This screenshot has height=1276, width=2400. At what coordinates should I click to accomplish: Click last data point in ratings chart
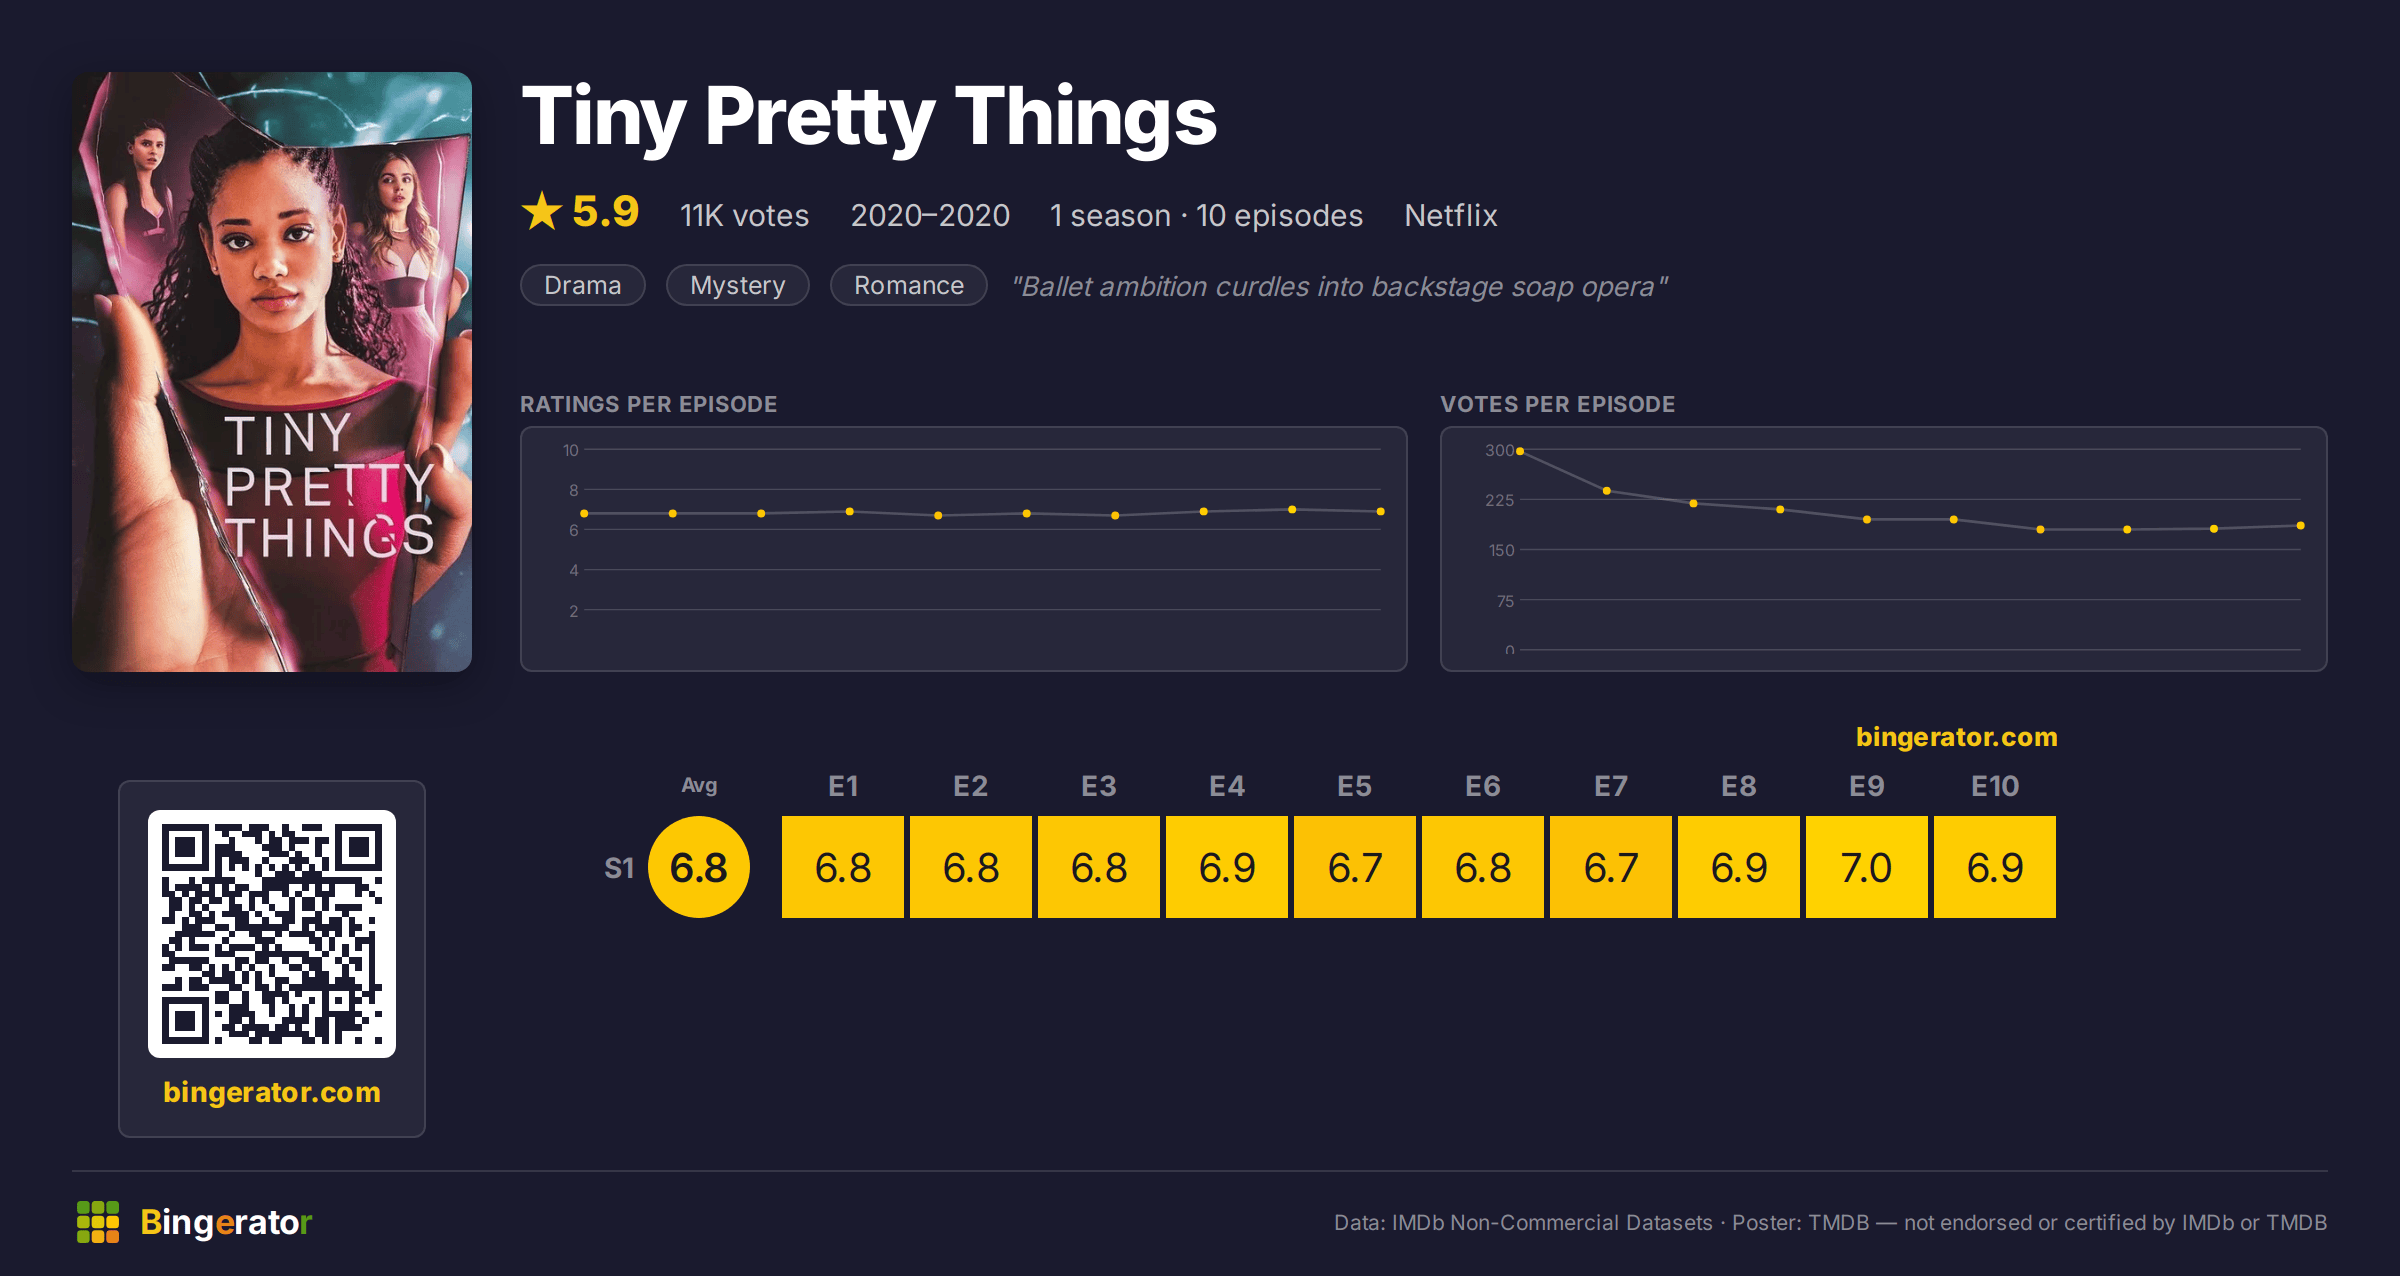[1380, 512]
